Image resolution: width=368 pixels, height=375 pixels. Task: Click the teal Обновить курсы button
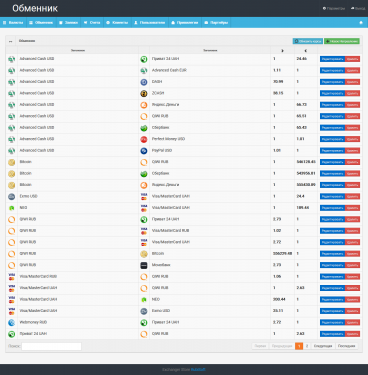pyautogui.click(x=308, y=41)
